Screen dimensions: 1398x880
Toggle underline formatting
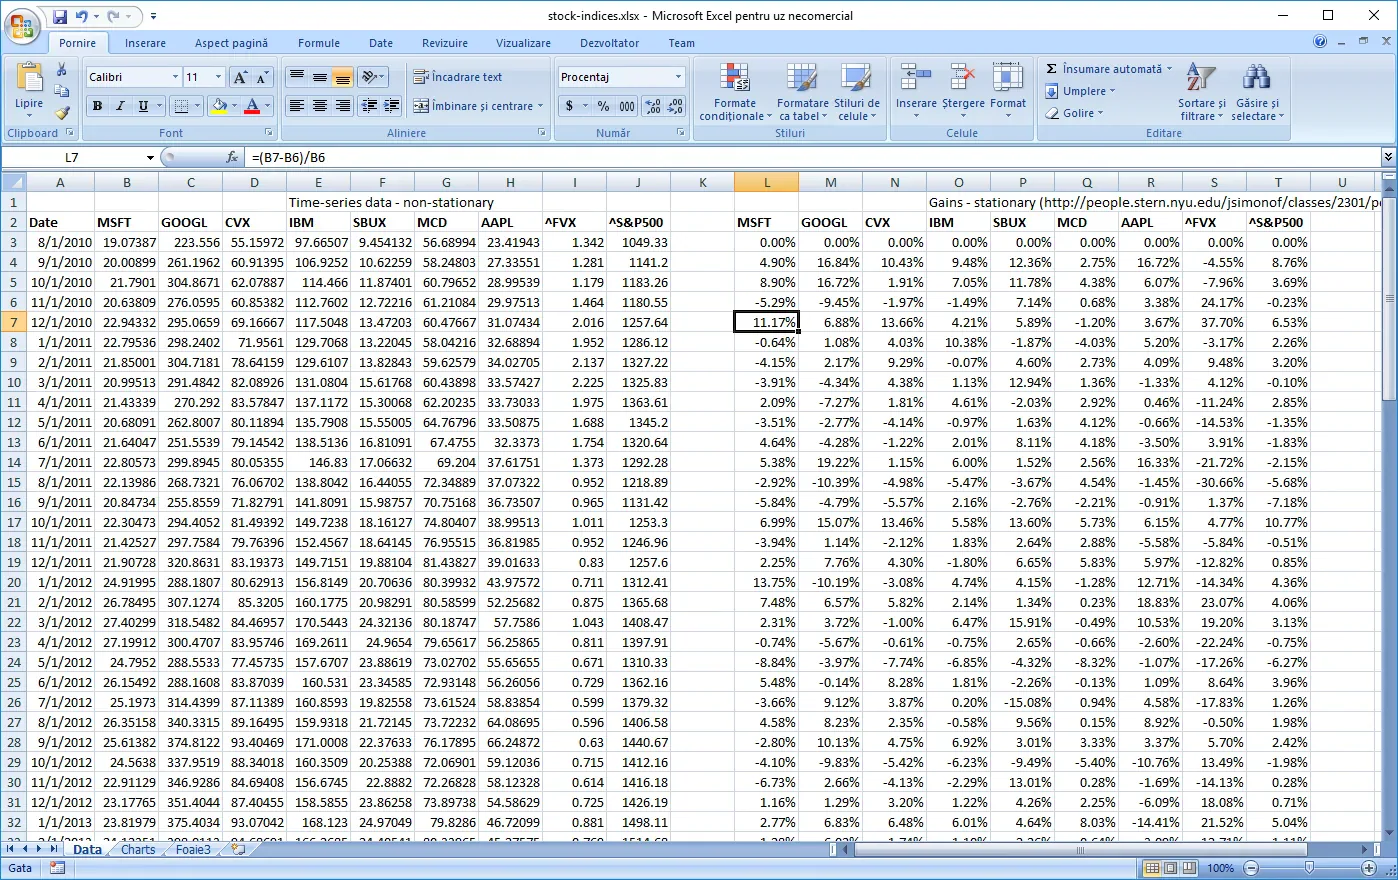click(143, 106)
